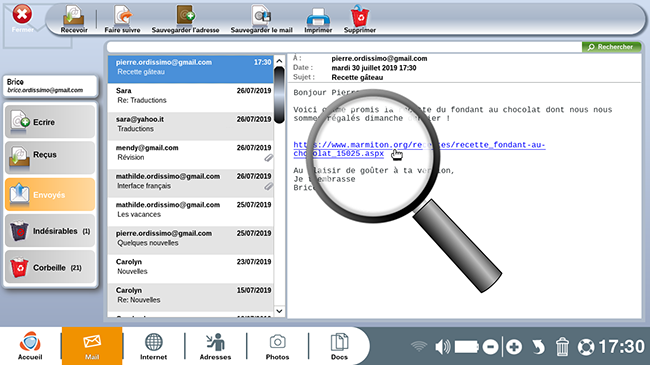Open Ecrire to compose a message
This screenshot has width=650, height=365.
click(50, 122)
